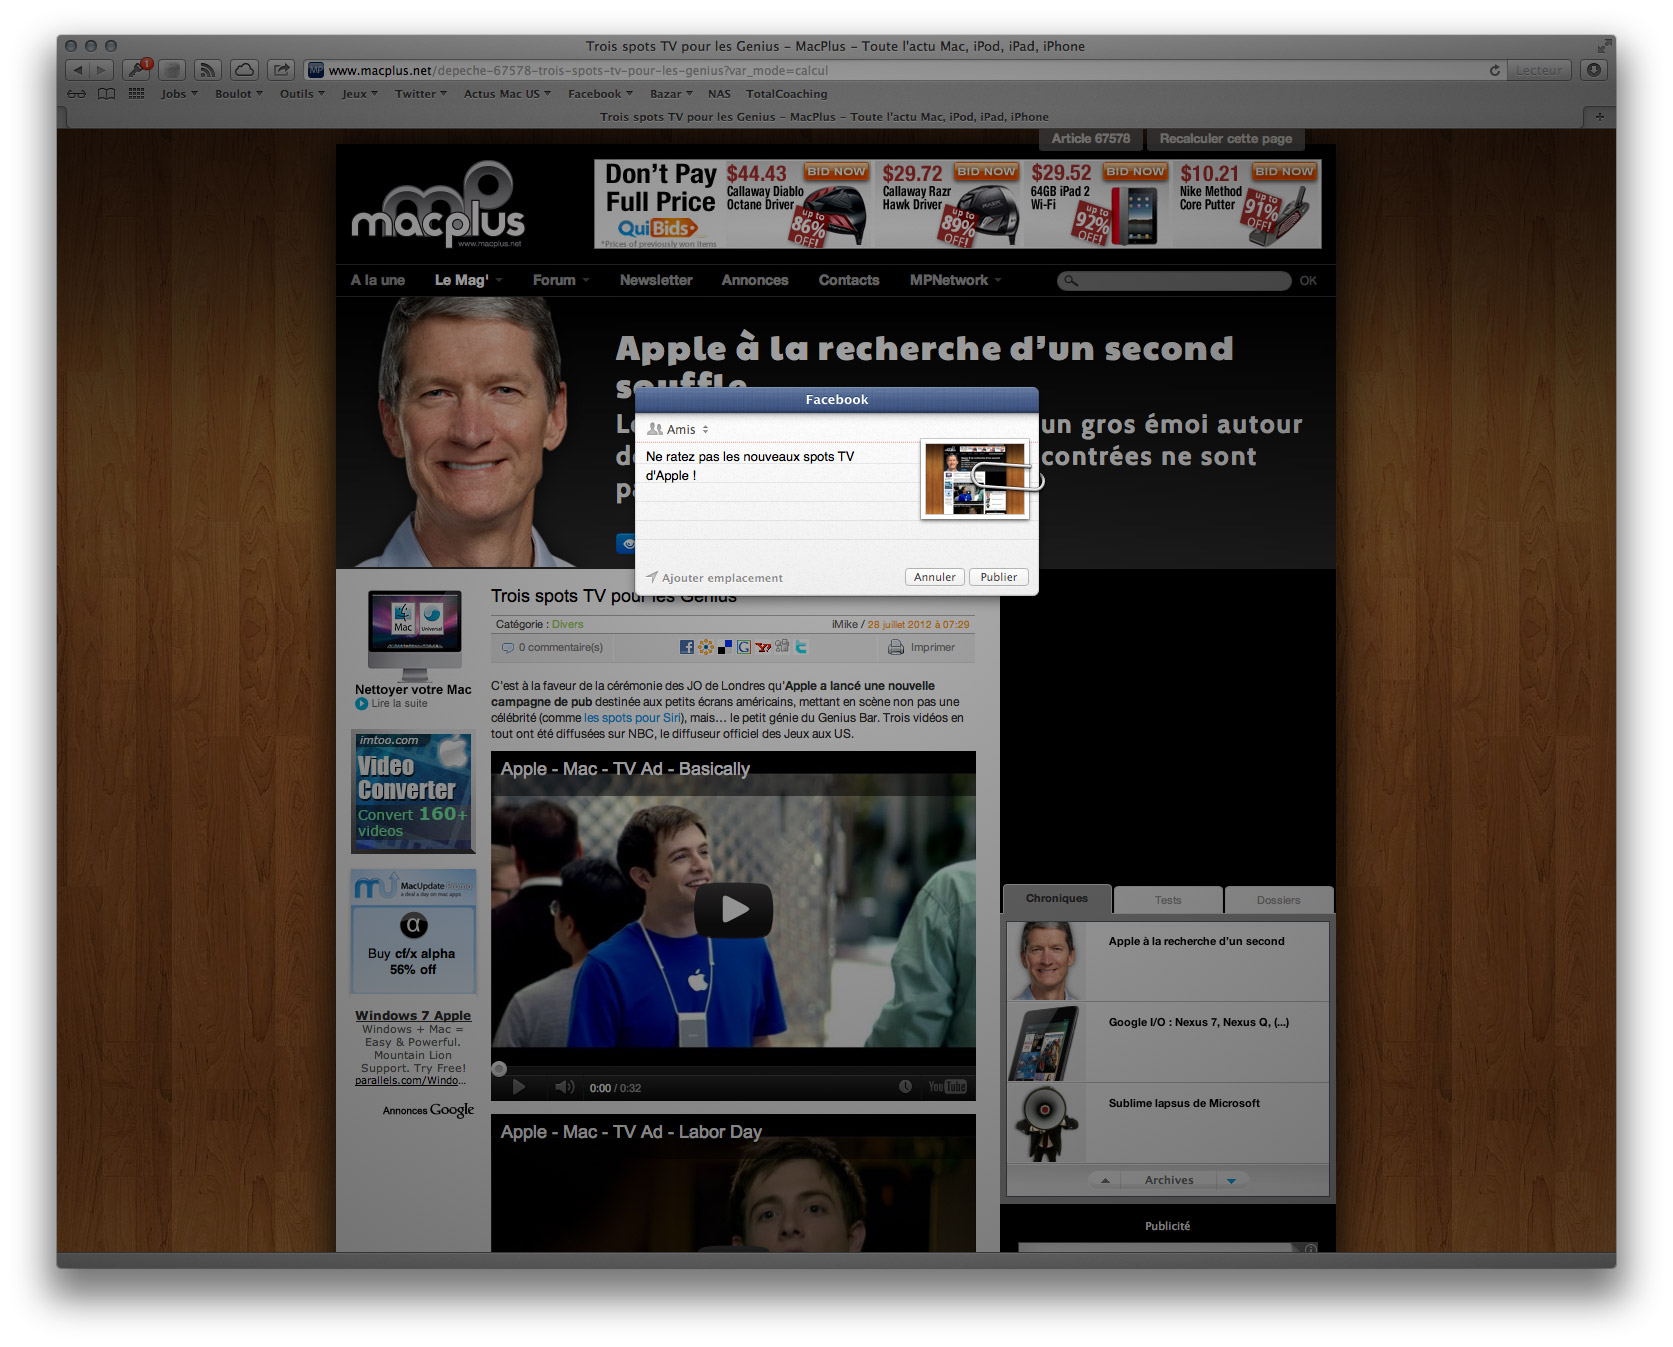Expand the Boulot bookmarks folder
1673x1347 pixels.
(x=239, y=94)
